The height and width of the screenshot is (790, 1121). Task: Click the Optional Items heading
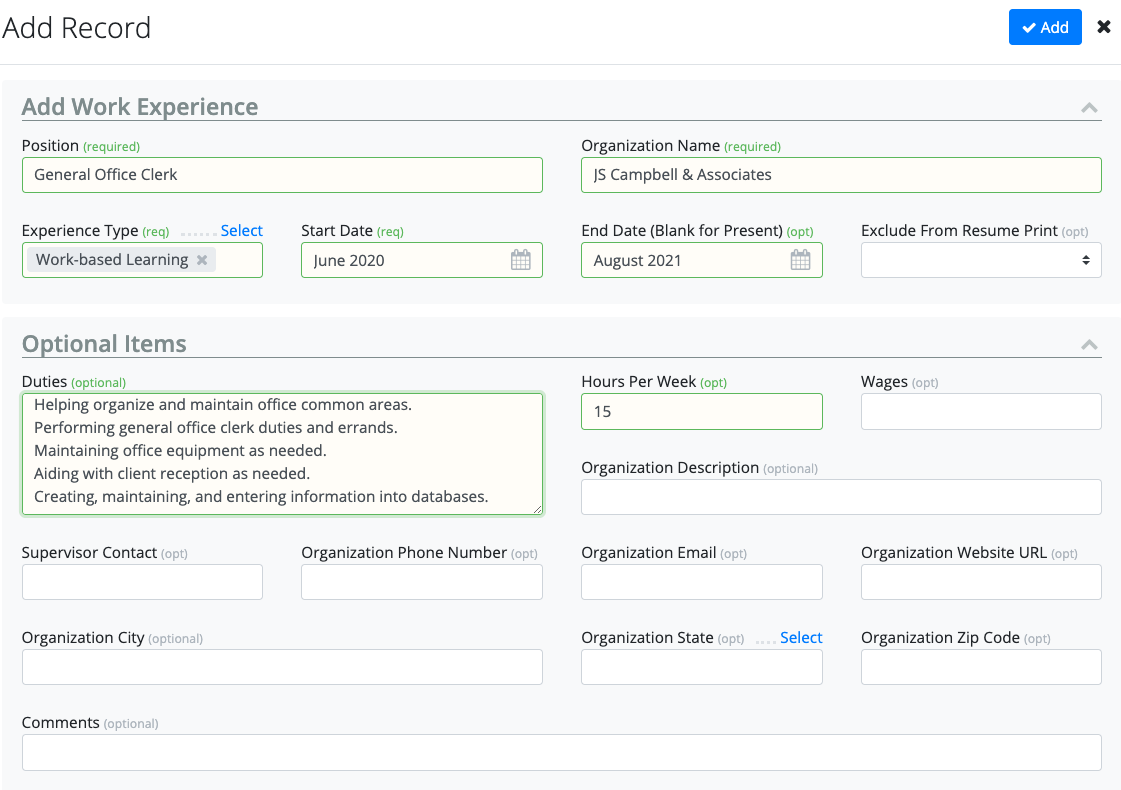104,344
